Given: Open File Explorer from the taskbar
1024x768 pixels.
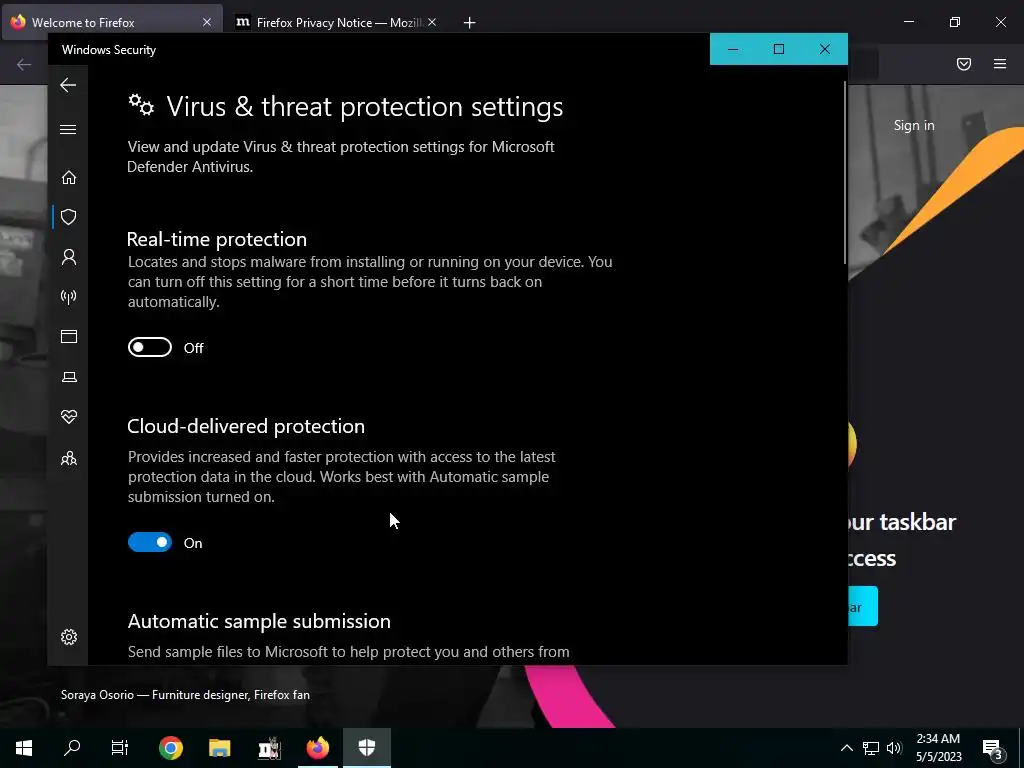Looking at the screenshot, I should point(219,748).
